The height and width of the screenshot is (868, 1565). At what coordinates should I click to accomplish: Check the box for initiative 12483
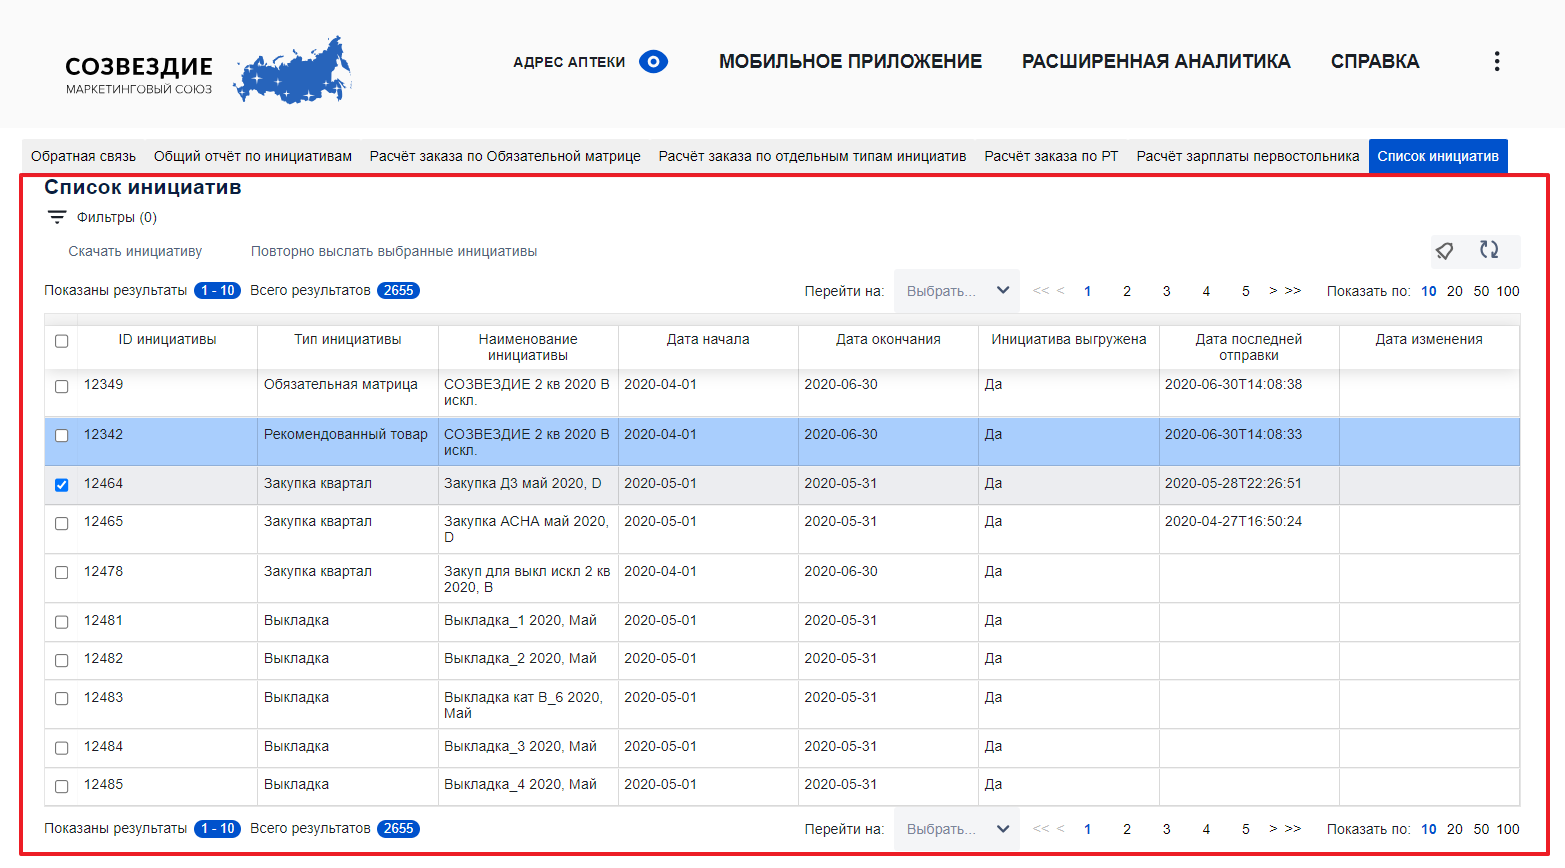(x=61, y=699)
